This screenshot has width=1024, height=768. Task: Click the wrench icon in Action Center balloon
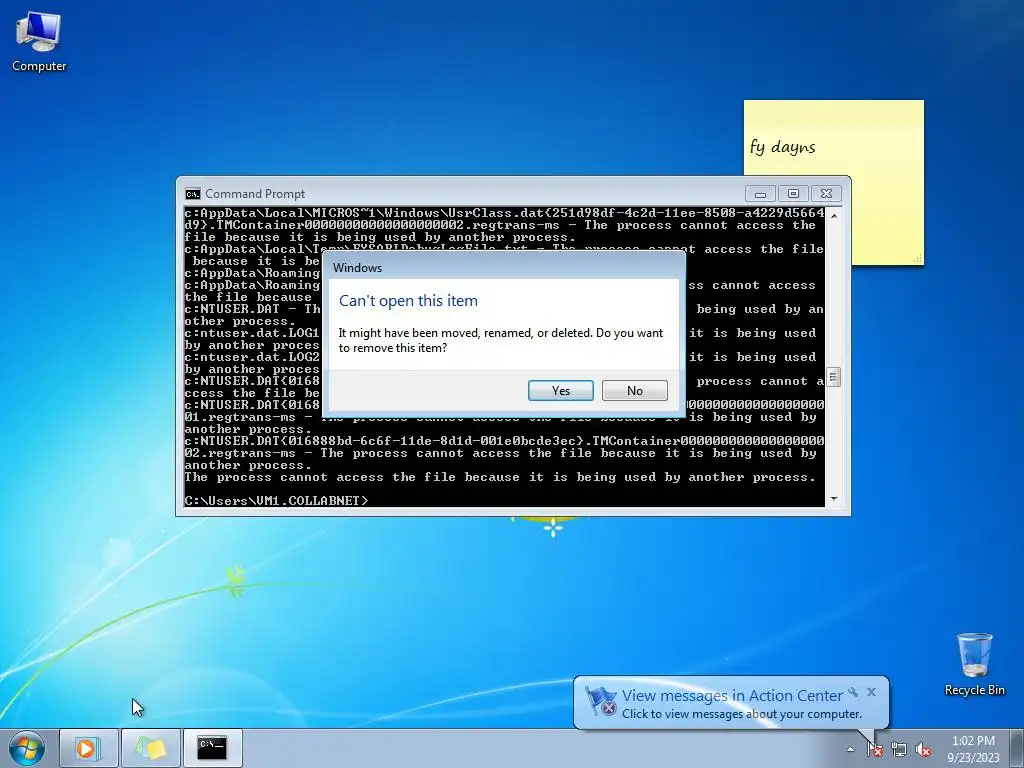853,692
